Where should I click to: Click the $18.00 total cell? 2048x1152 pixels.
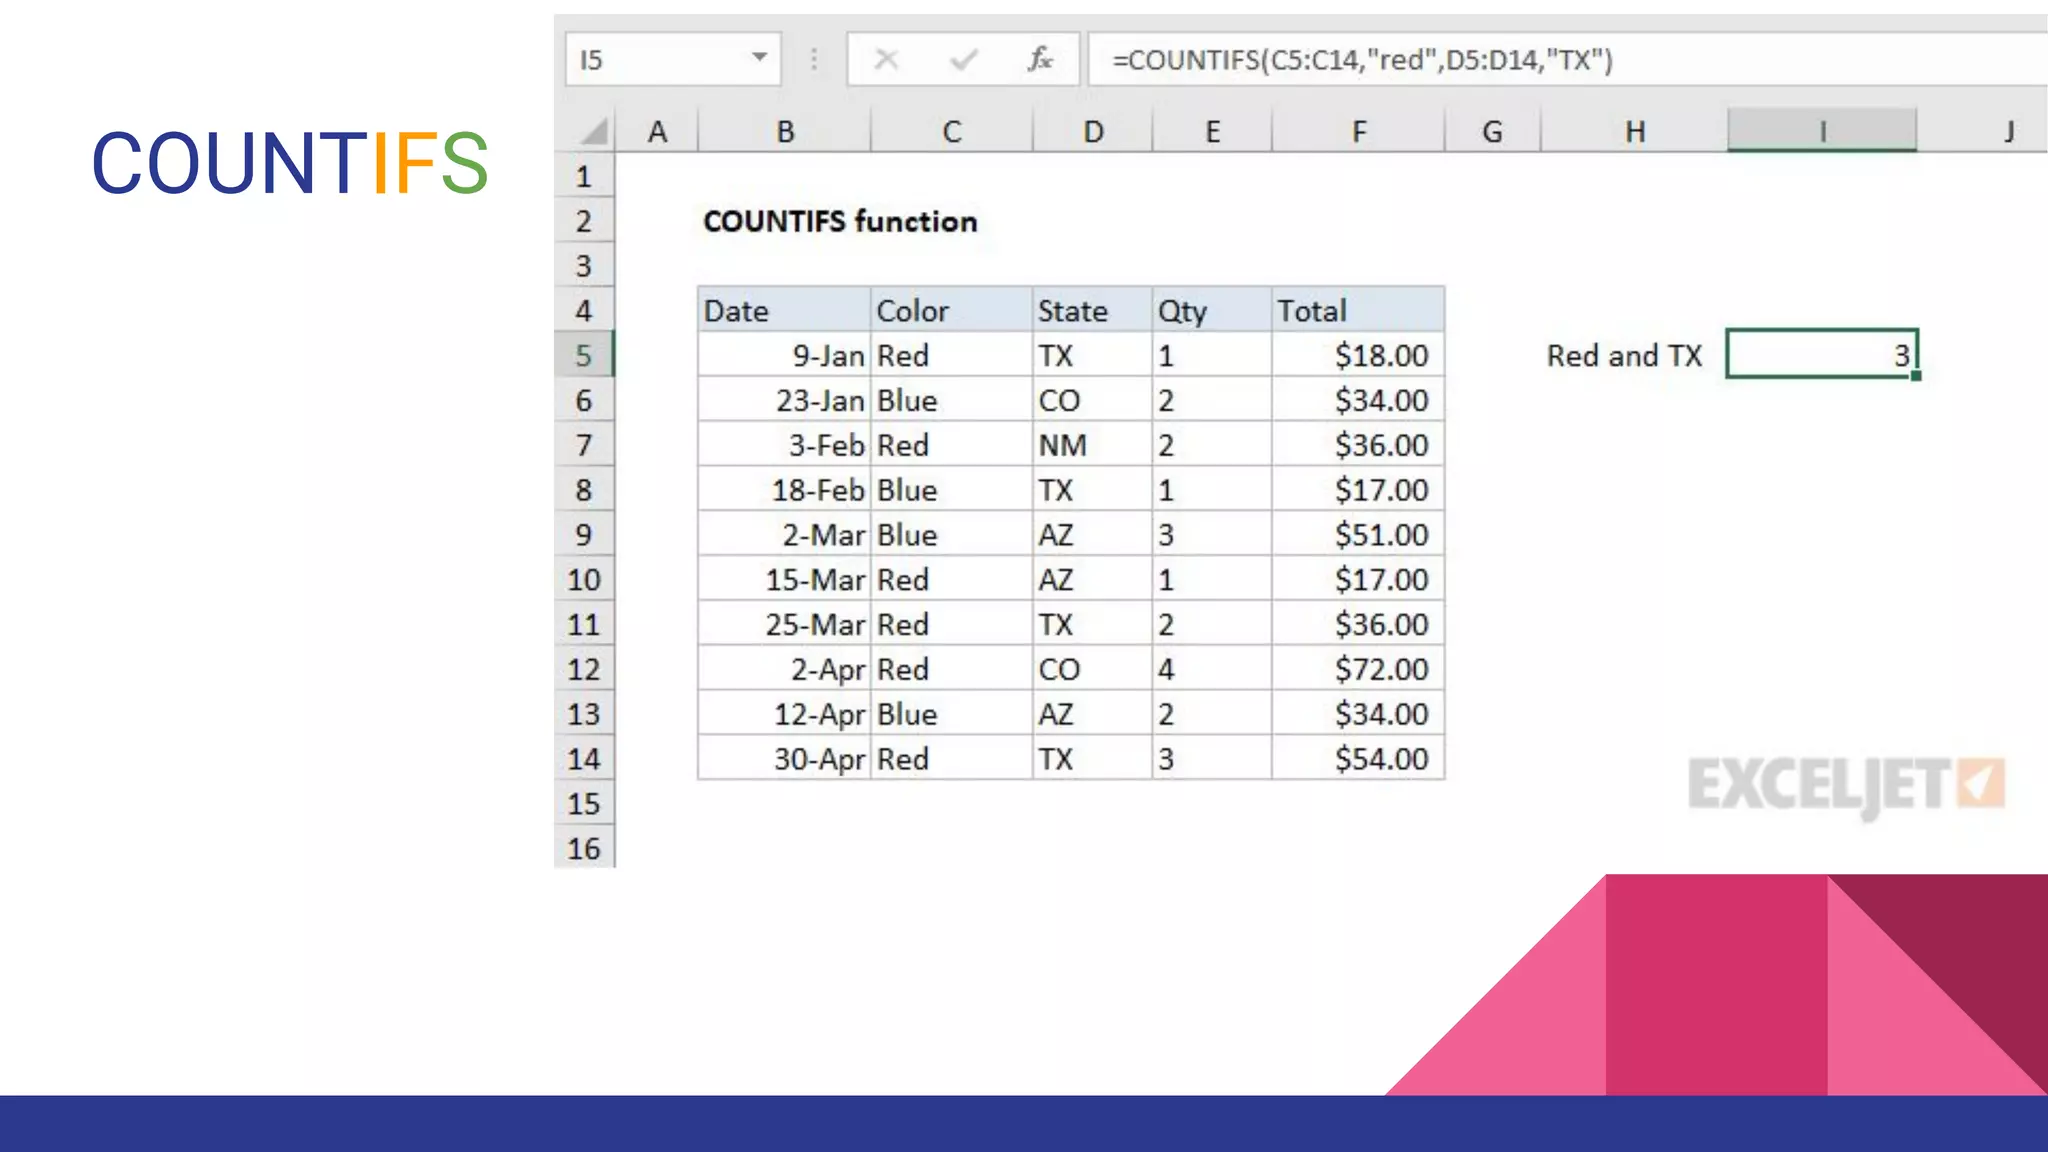click(1359, 355)
